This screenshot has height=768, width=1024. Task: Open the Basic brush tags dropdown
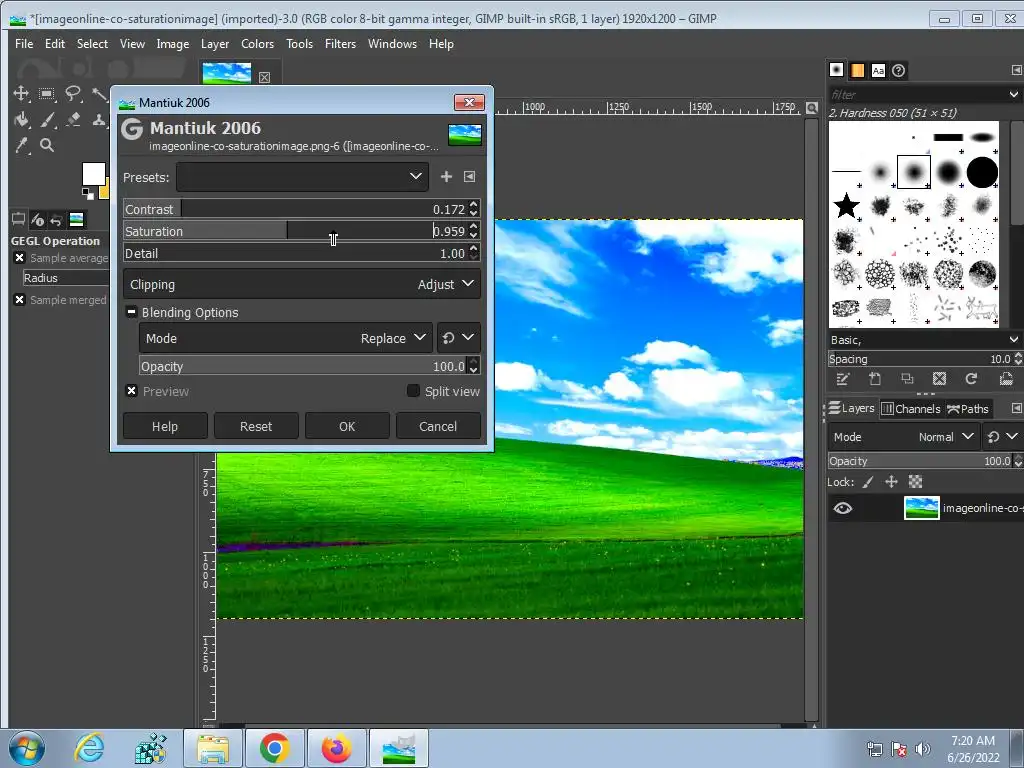1013,340
